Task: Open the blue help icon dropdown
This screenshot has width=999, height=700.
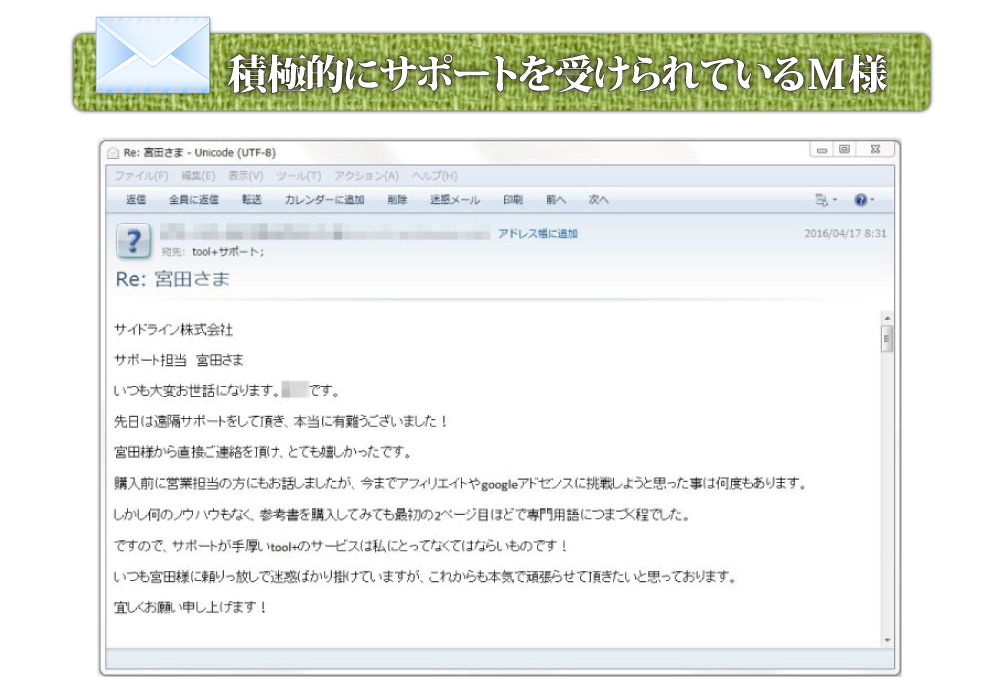Action: [x=864, y=200]
